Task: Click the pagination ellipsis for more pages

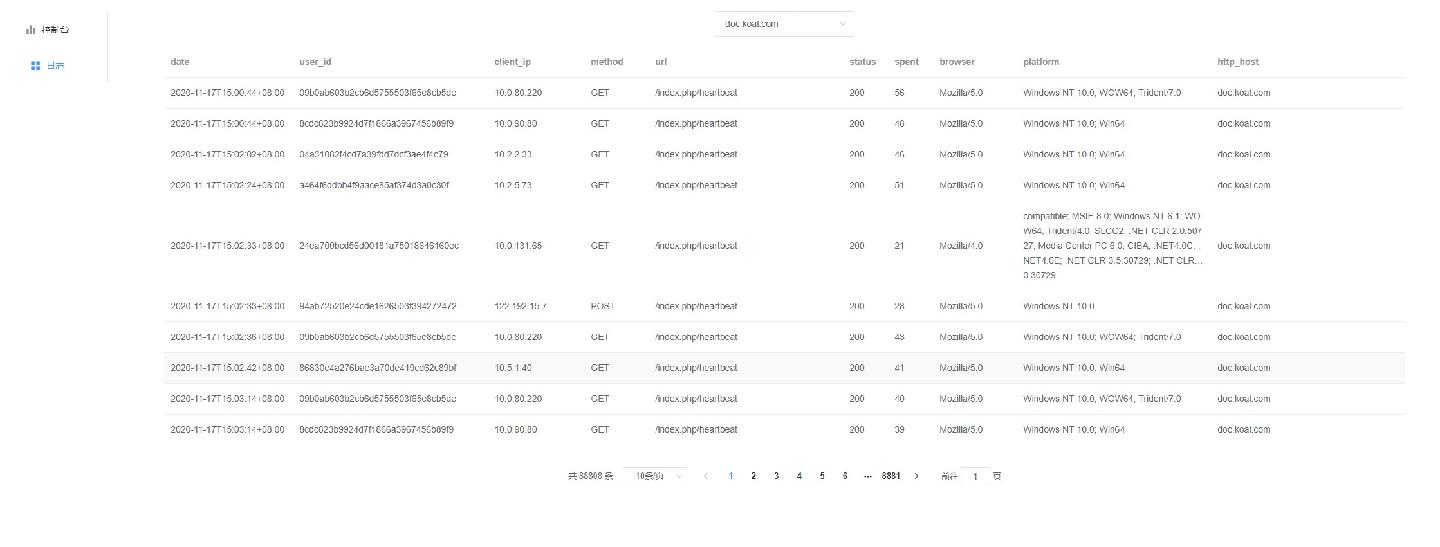Action: pos(868,476)
